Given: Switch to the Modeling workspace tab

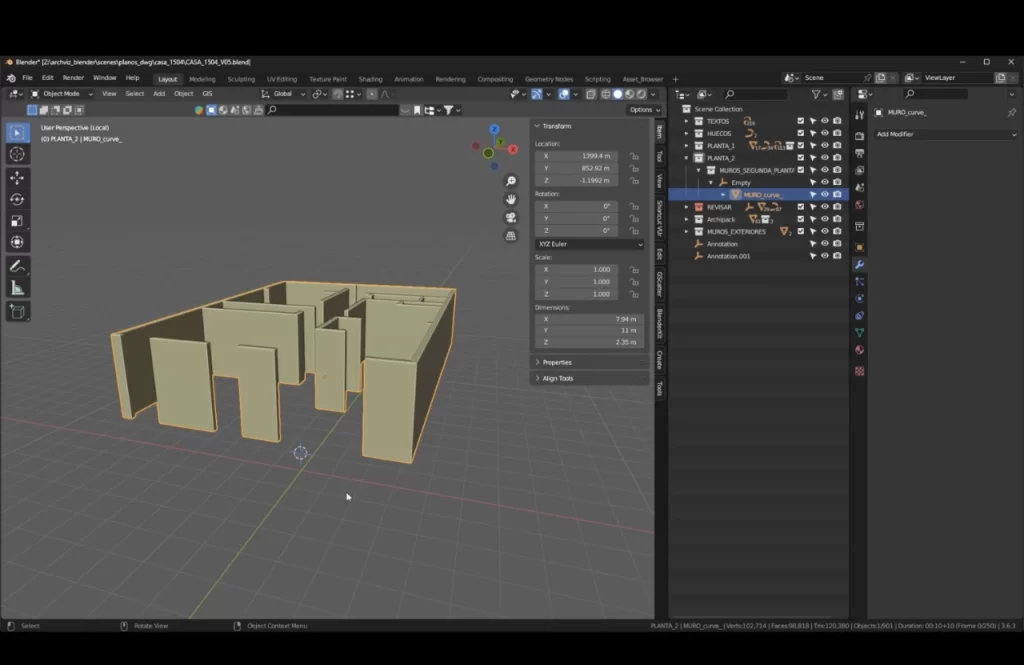Looking at the screenshot, I should click(203, 78).
